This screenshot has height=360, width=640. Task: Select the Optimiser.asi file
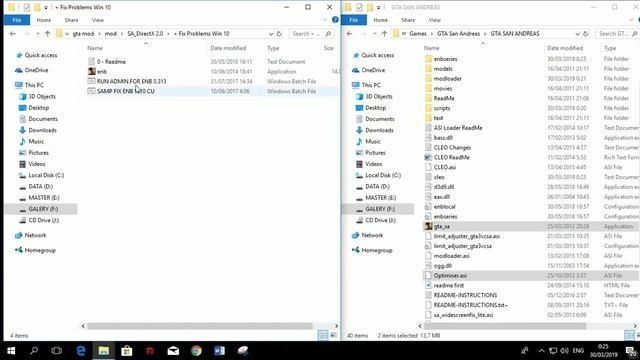(450, 276)
